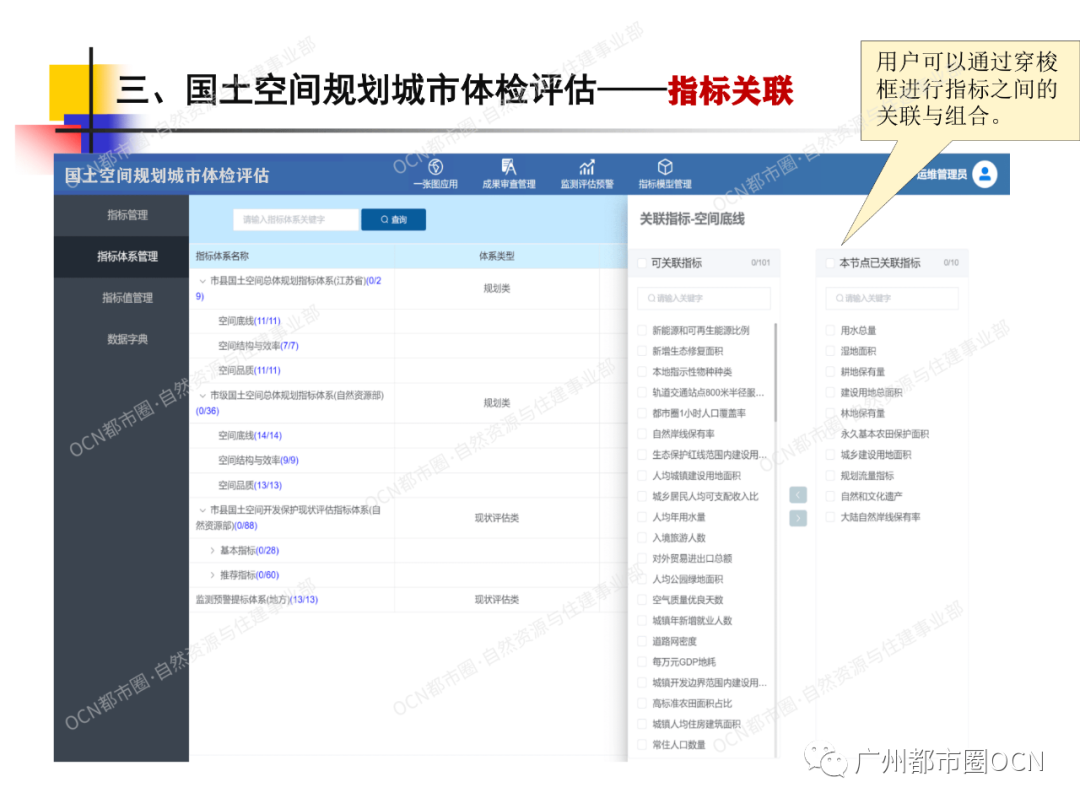This screenshot has height=809, width=1080.
Task: Click the 查询 search button
Action: (x=393, y=220)
